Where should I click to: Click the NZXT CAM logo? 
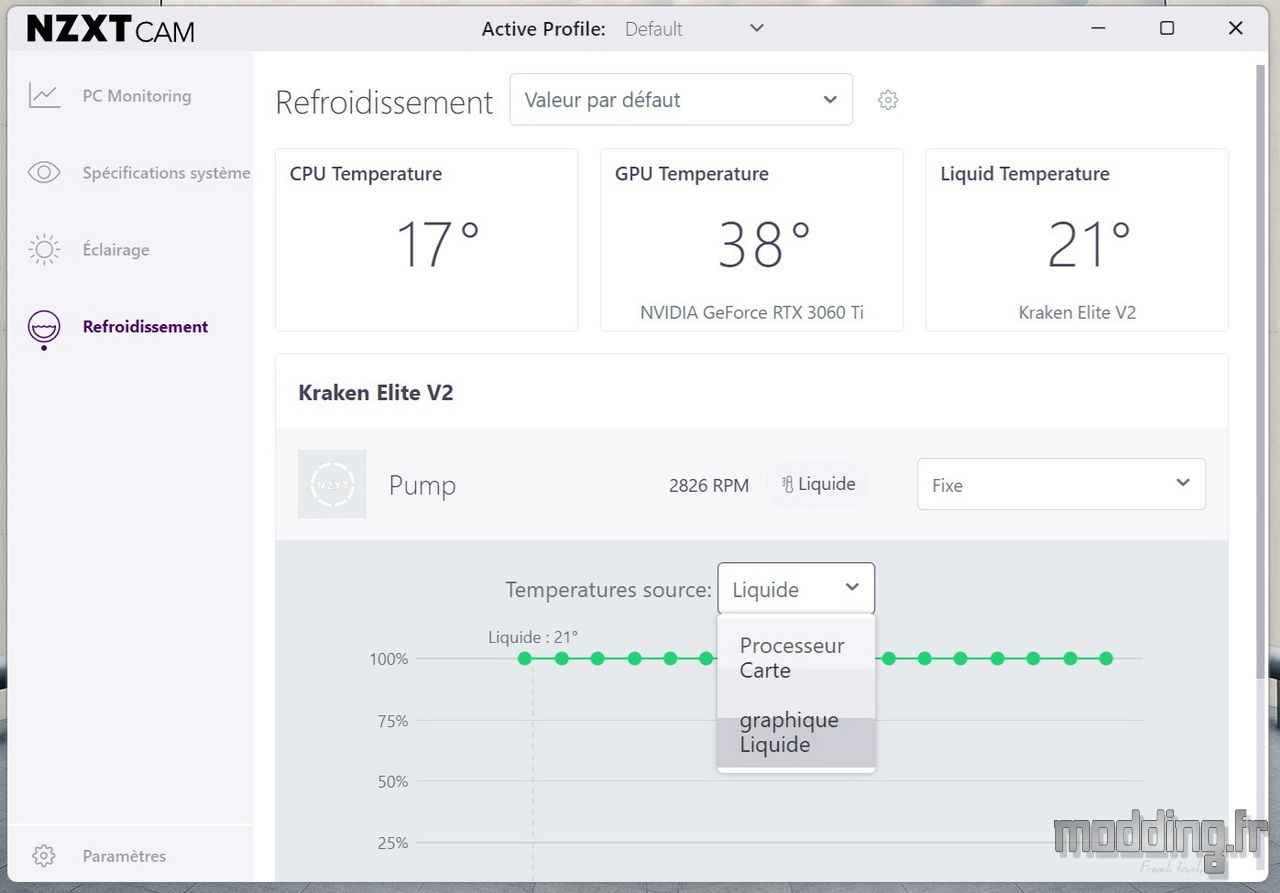pyautogui.click(x=111, y=30)
